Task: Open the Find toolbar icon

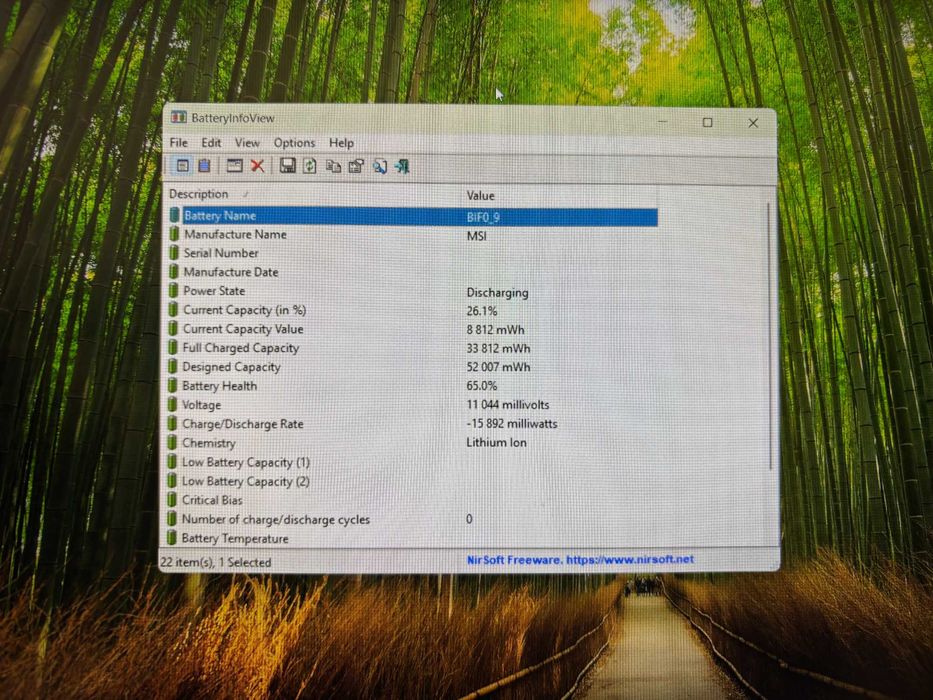Action: (380, 166)
